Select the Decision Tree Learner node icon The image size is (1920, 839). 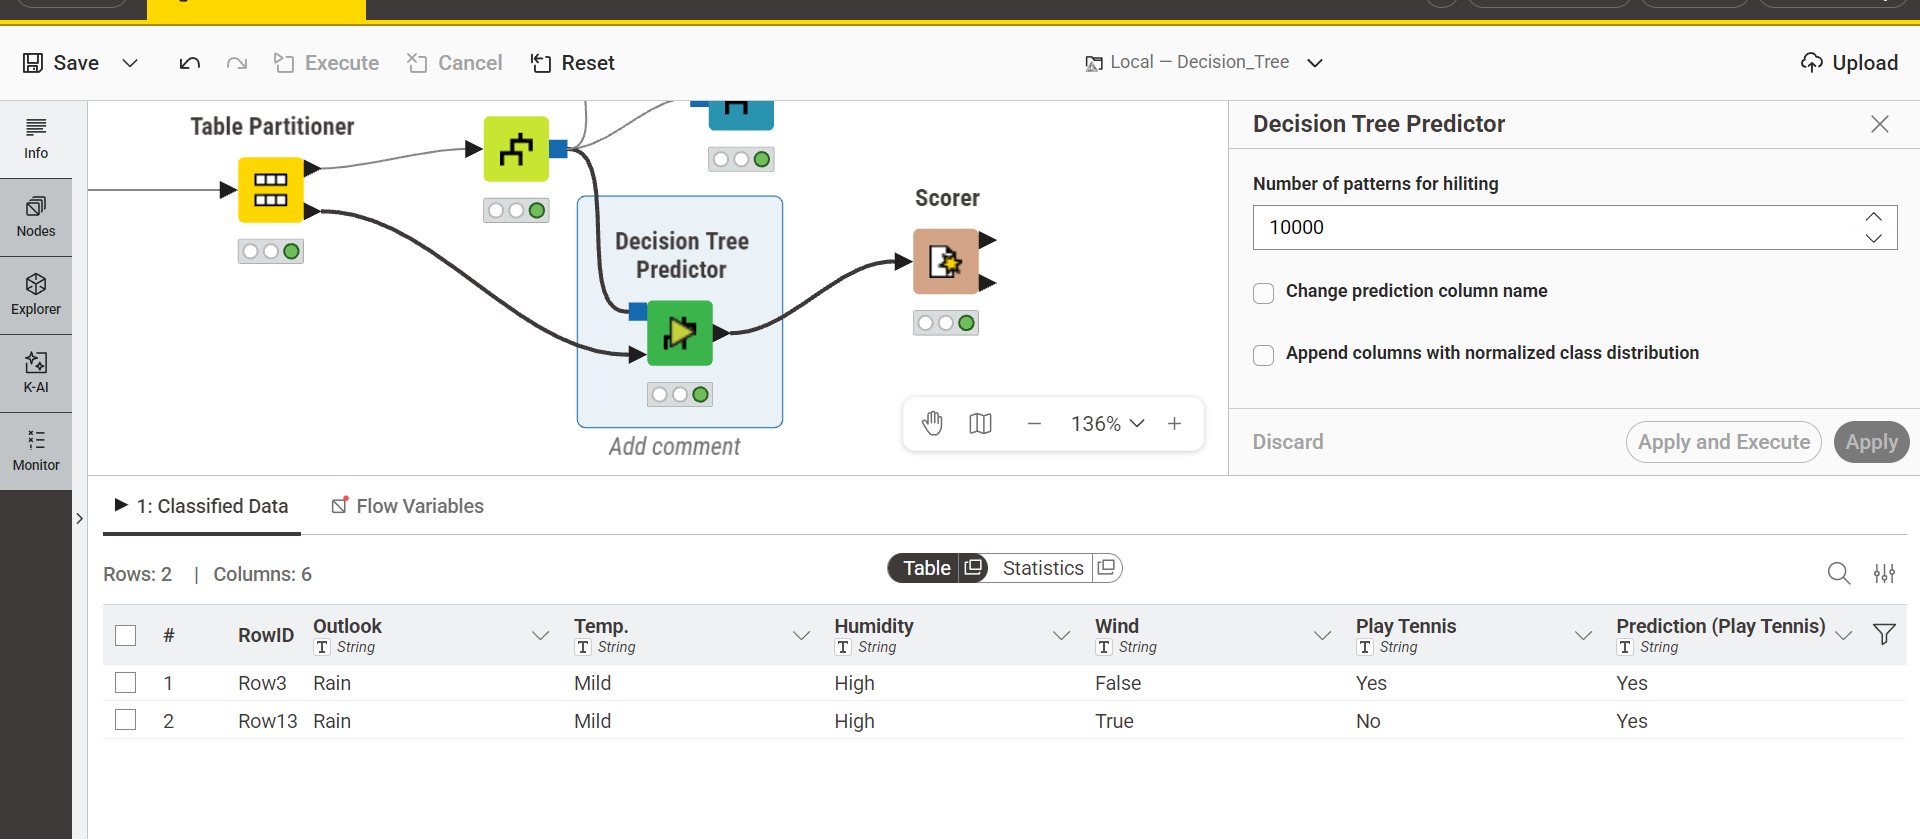click(516, 149)
